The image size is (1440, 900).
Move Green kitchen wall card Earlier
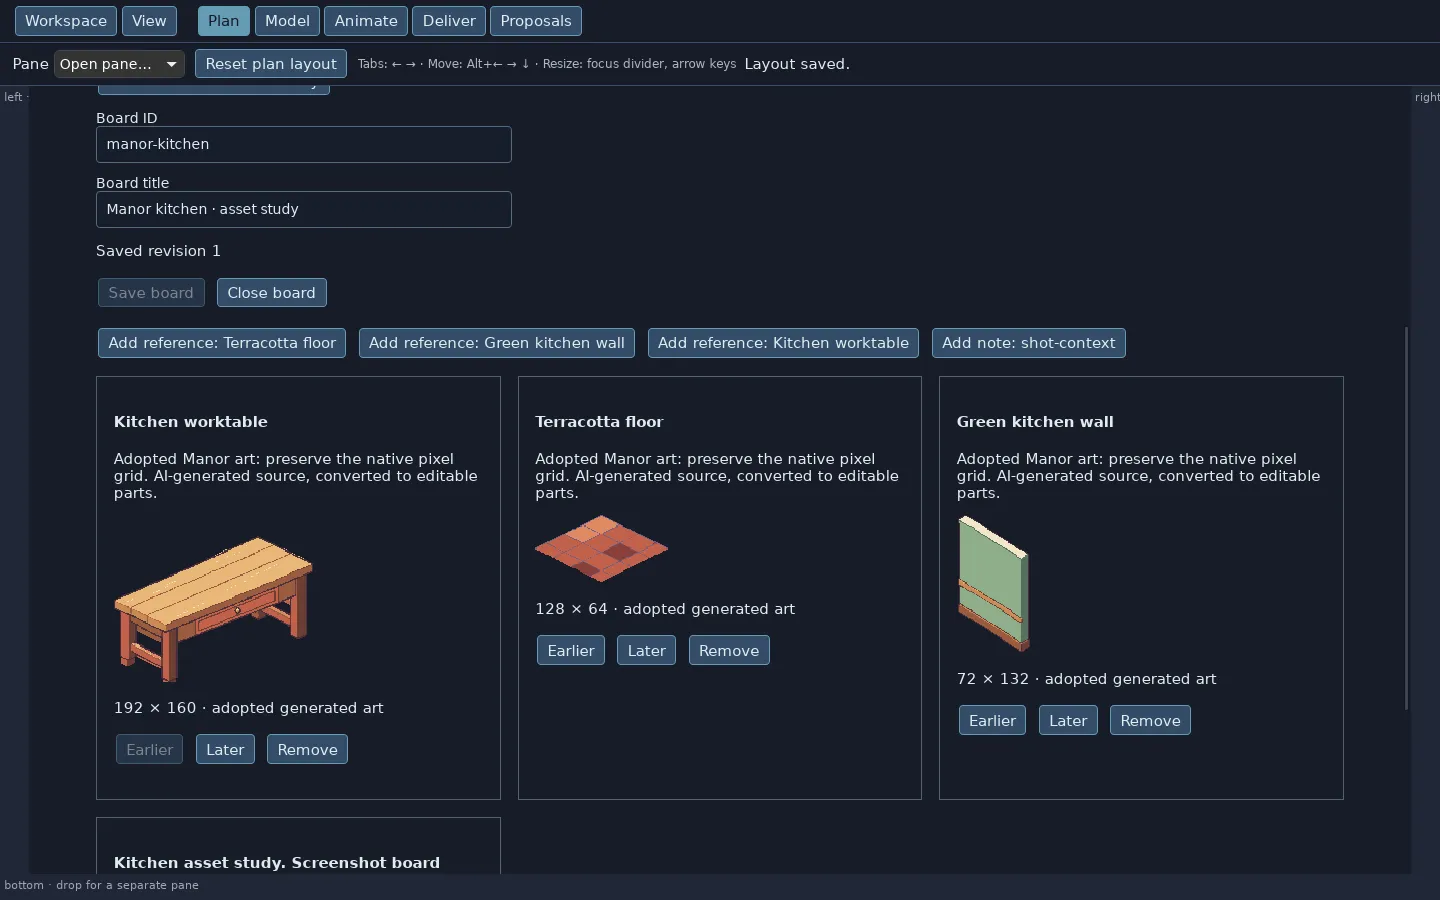[992, 721]
